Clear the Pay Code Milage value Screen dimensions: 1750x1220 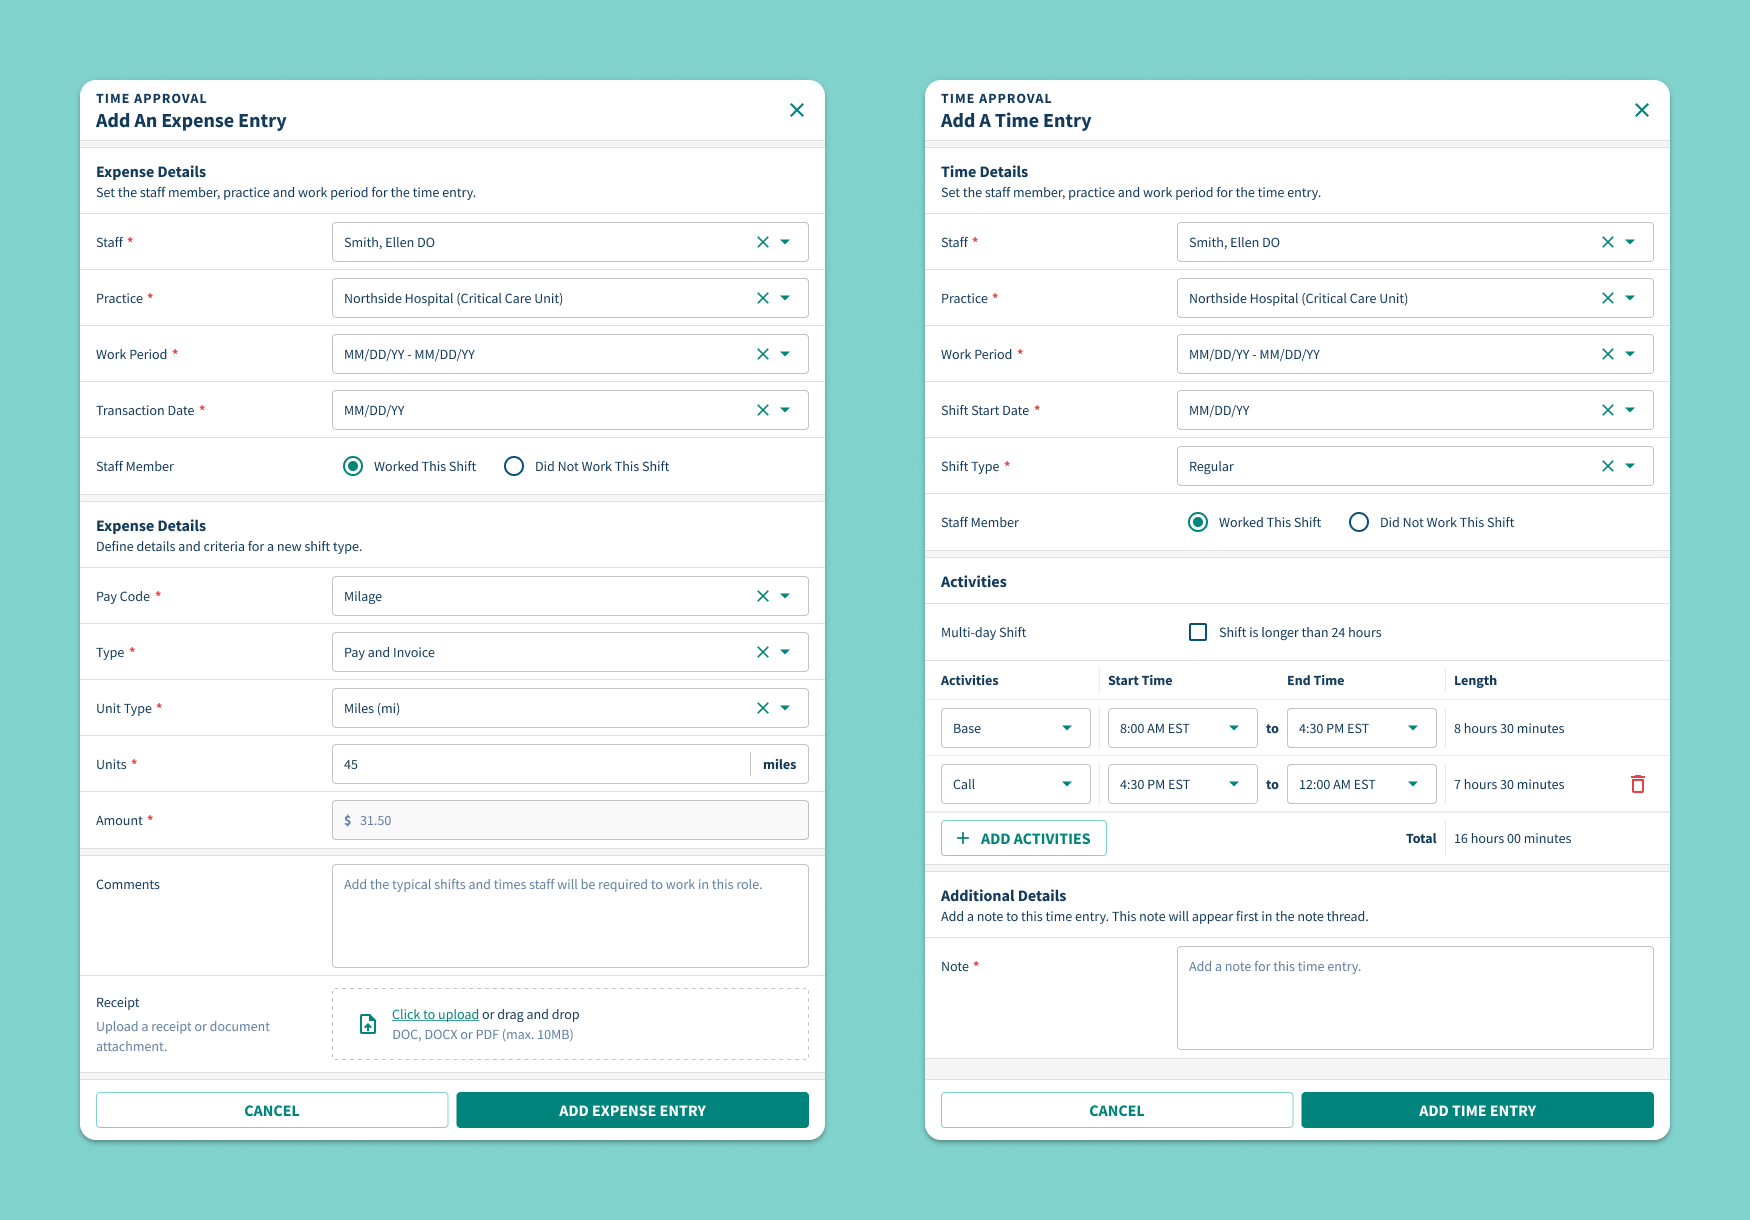pyautogui.click(x=763, y=596)
